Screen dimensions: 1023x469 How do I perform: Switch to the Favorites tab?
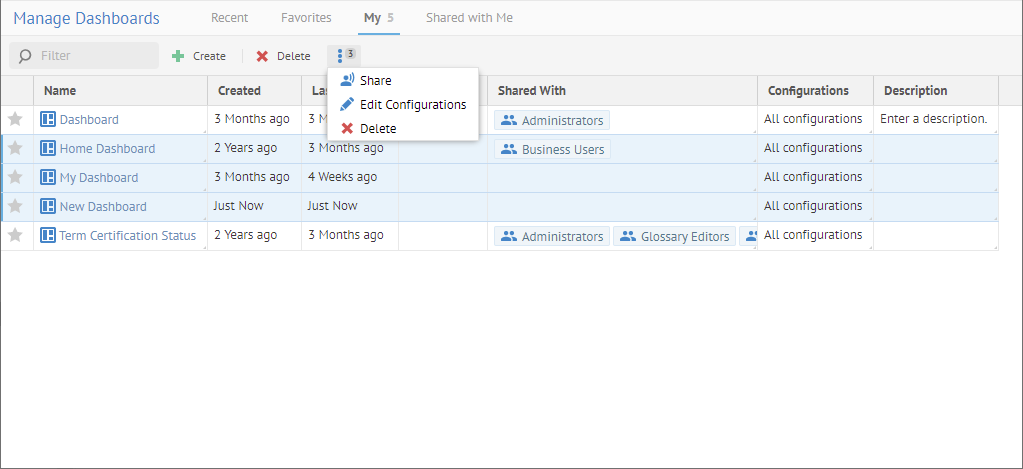pos(305,18)
